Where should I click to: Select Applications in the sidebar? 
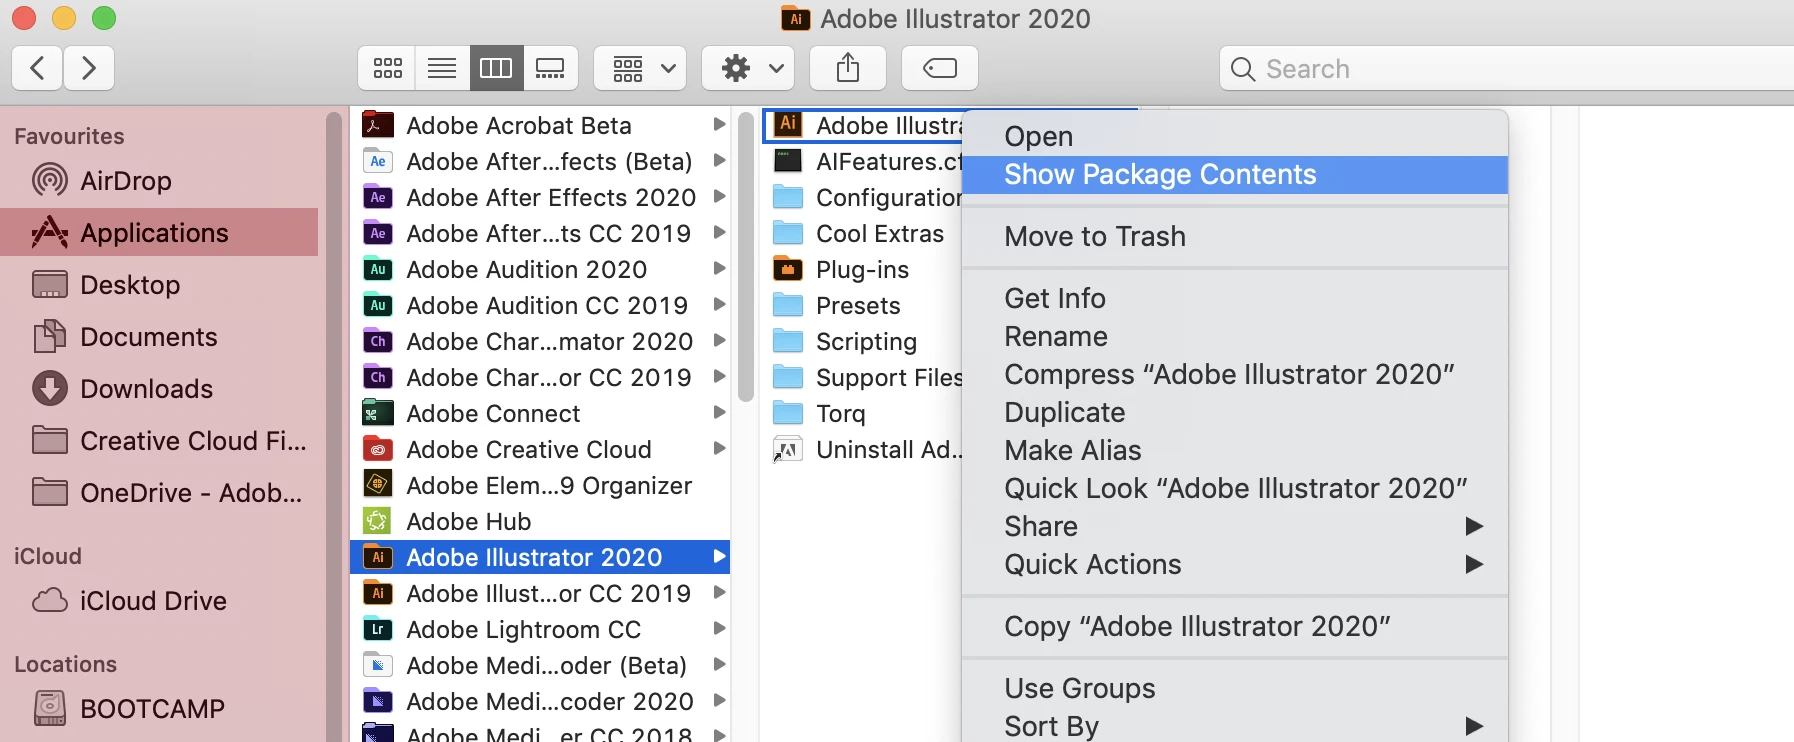160,233
